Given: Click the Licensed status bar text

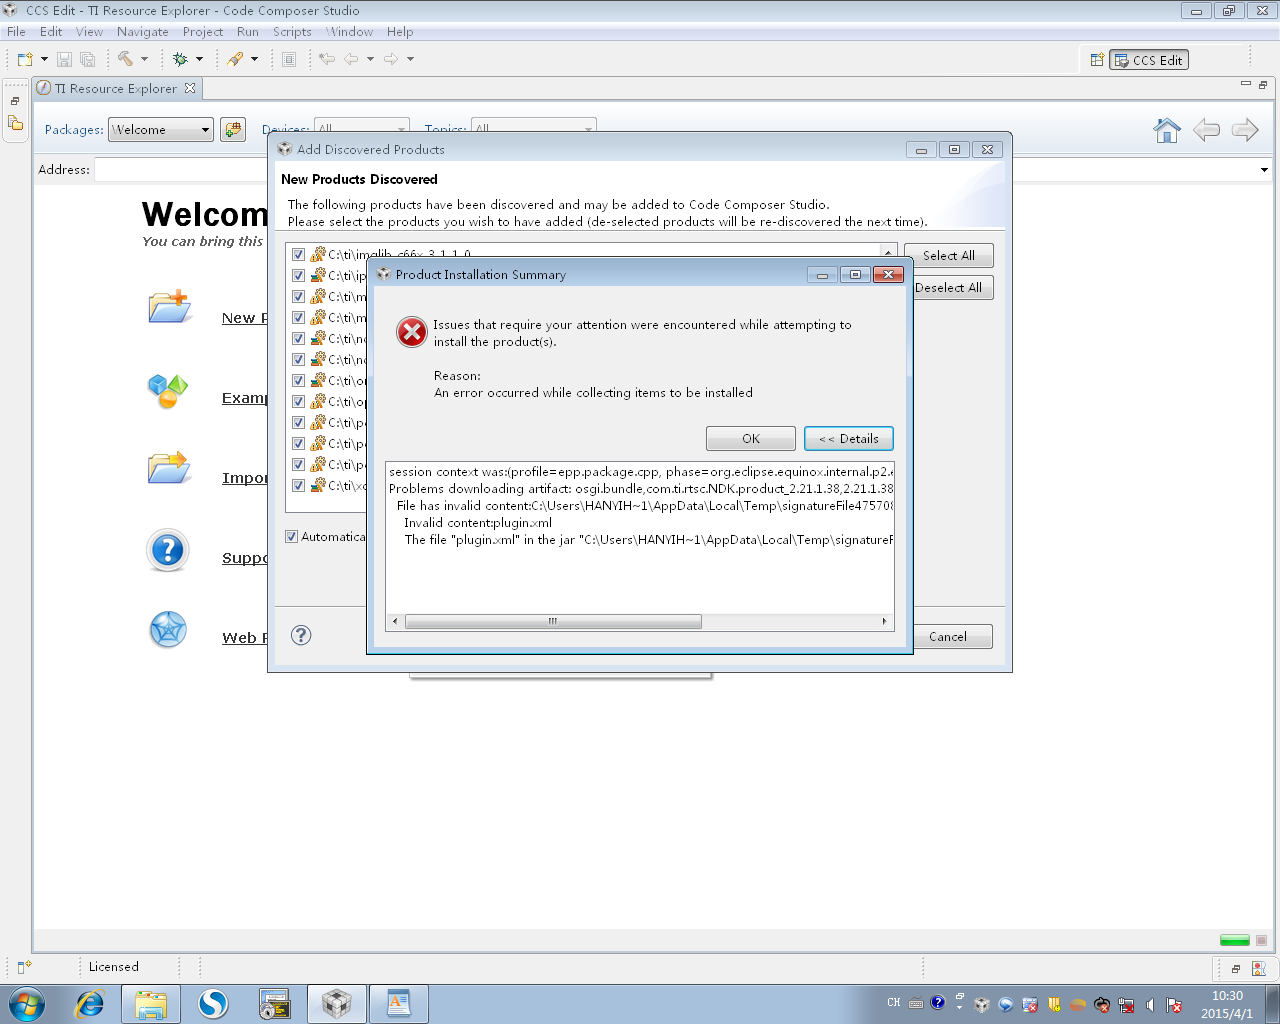Looking at the screenshot, I should click(114, 967).
